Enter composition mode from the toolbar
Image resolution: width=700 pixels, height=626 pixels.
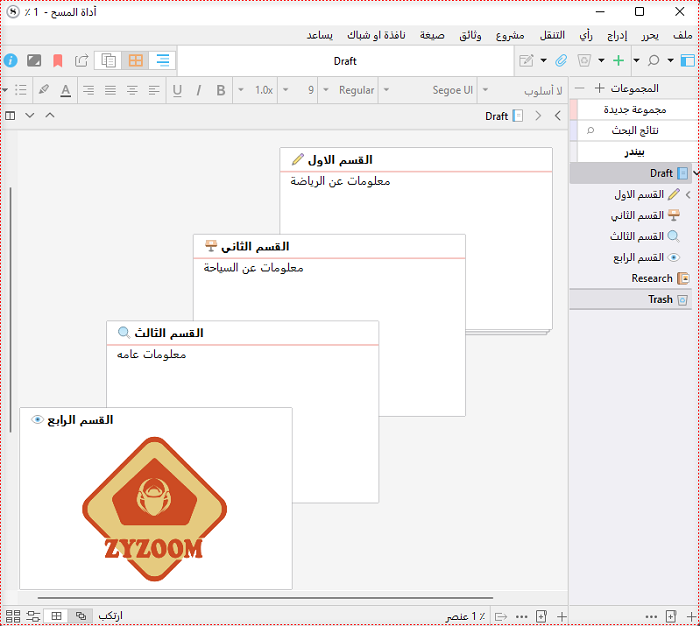(34, 60)
